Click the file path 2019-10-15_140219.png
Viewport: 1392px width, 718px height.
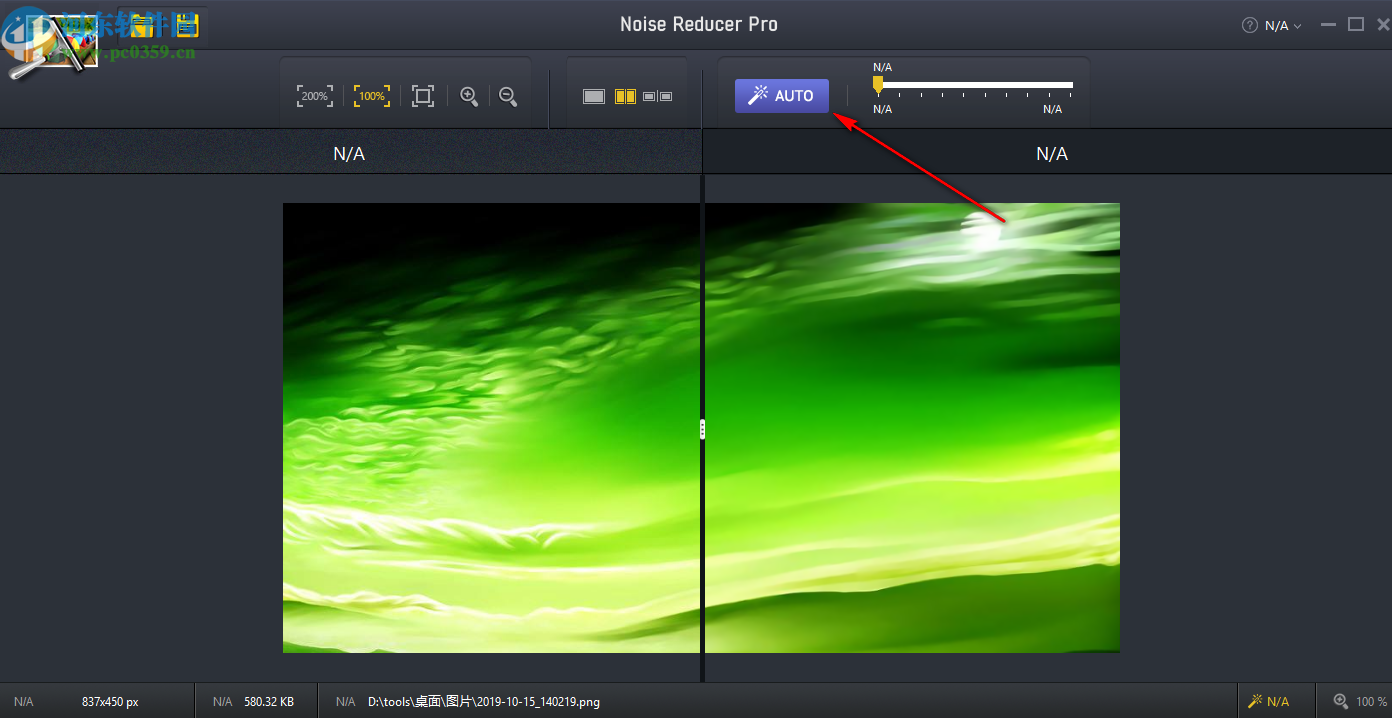(x=484, y=702)
